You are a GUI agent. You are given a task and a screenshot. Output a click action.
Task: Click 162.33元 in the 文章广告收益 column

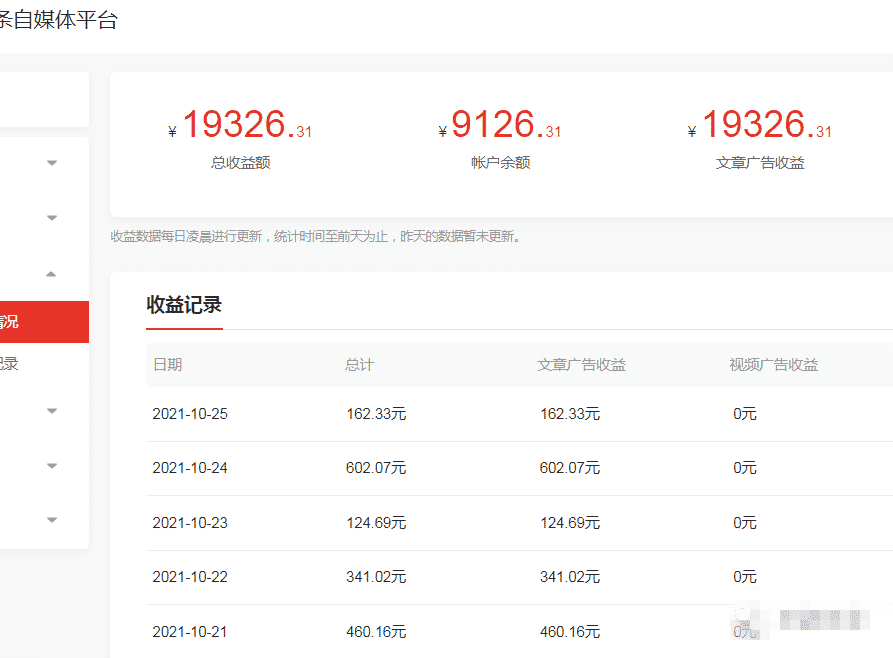(x=570, y=414)
